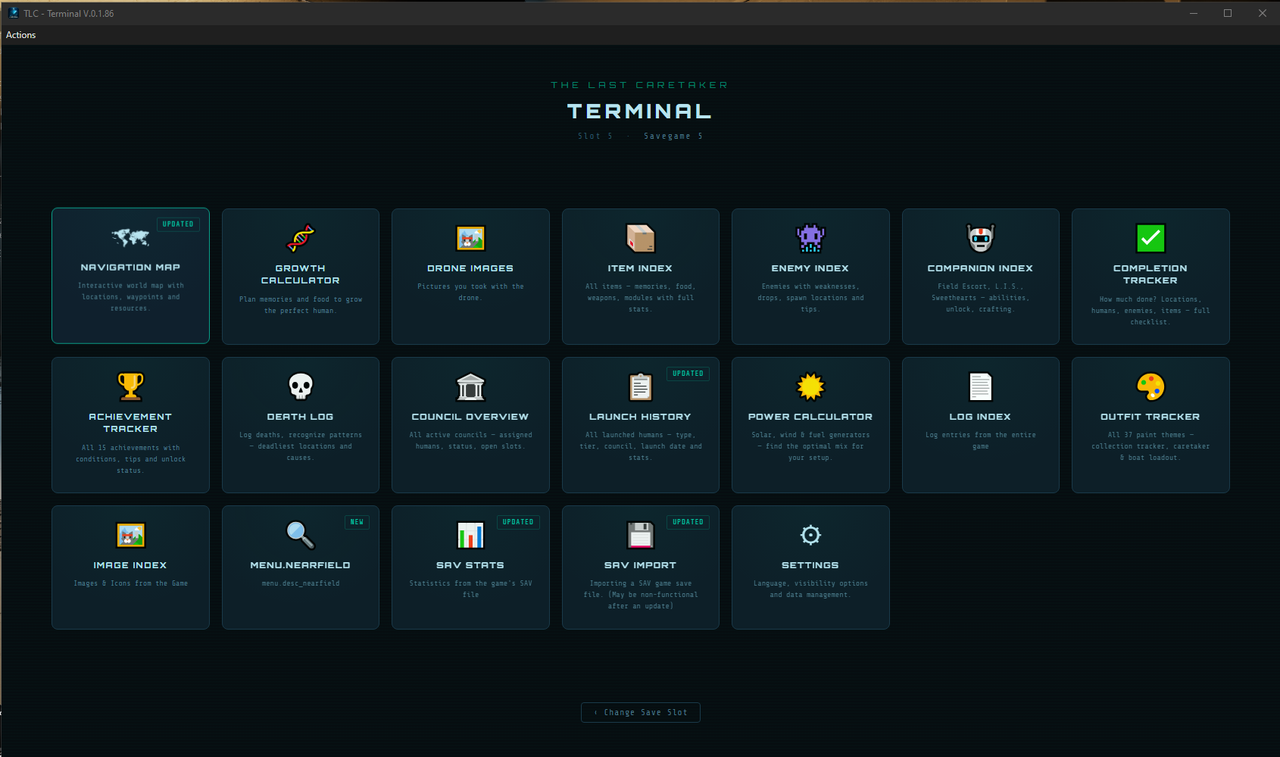Click the UPDATED badge on SAV Stats

coord(518,522)
